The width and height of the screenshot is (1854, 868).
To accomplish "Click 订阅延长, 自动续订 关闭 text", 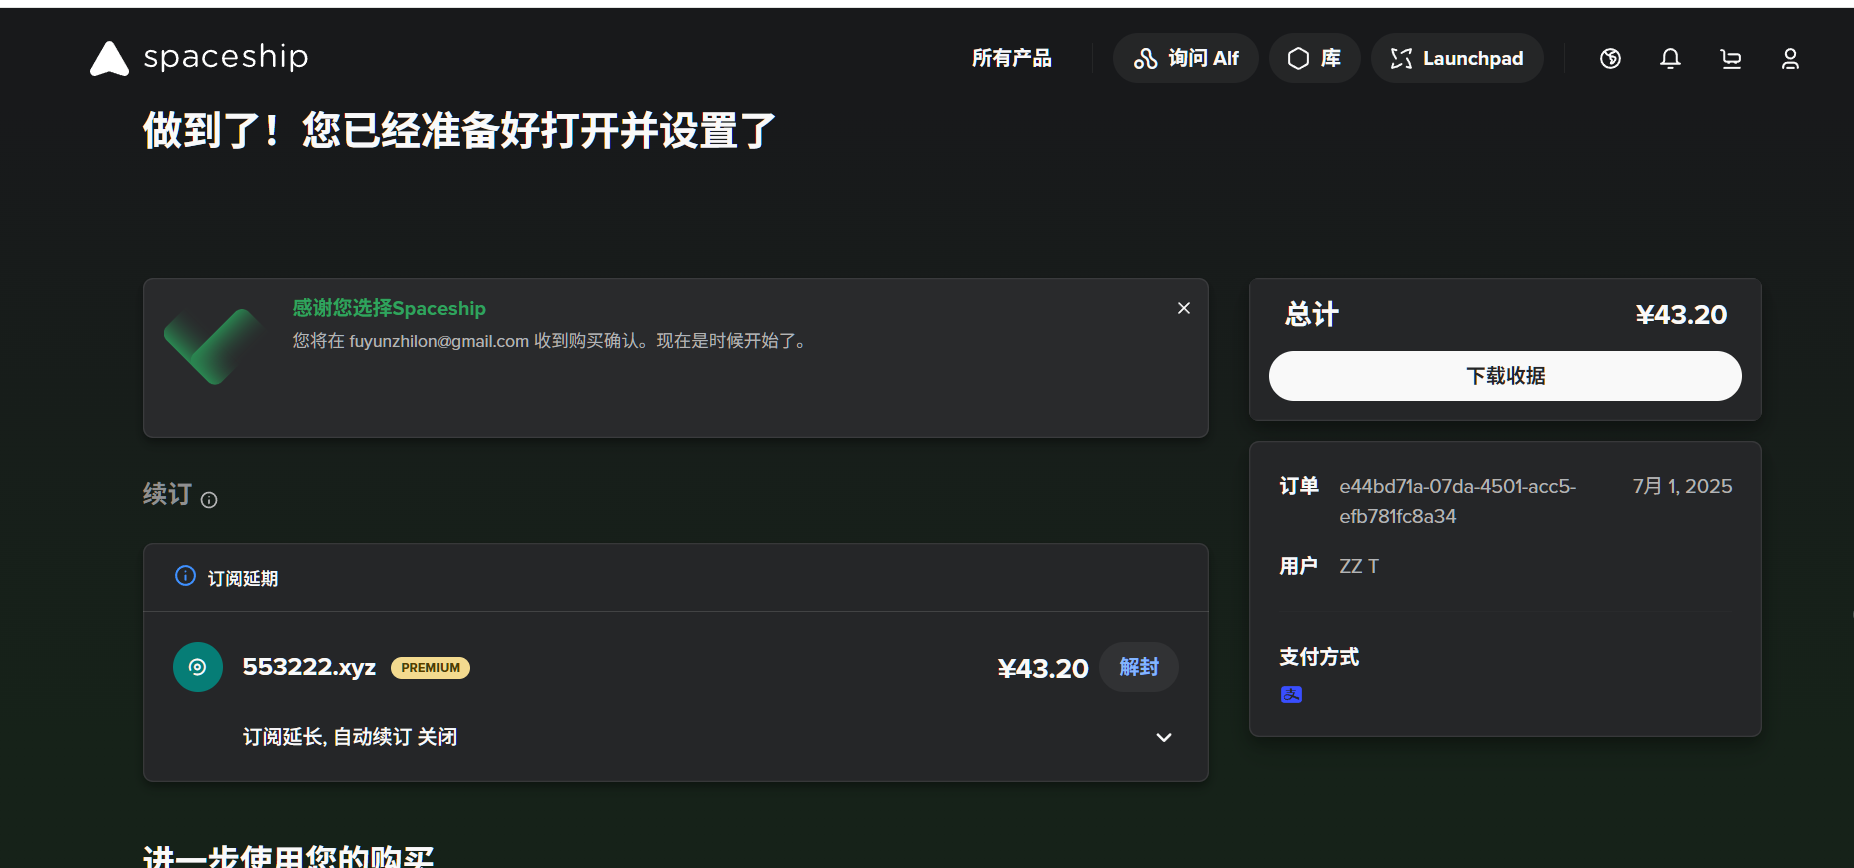I will coord(350,737).
